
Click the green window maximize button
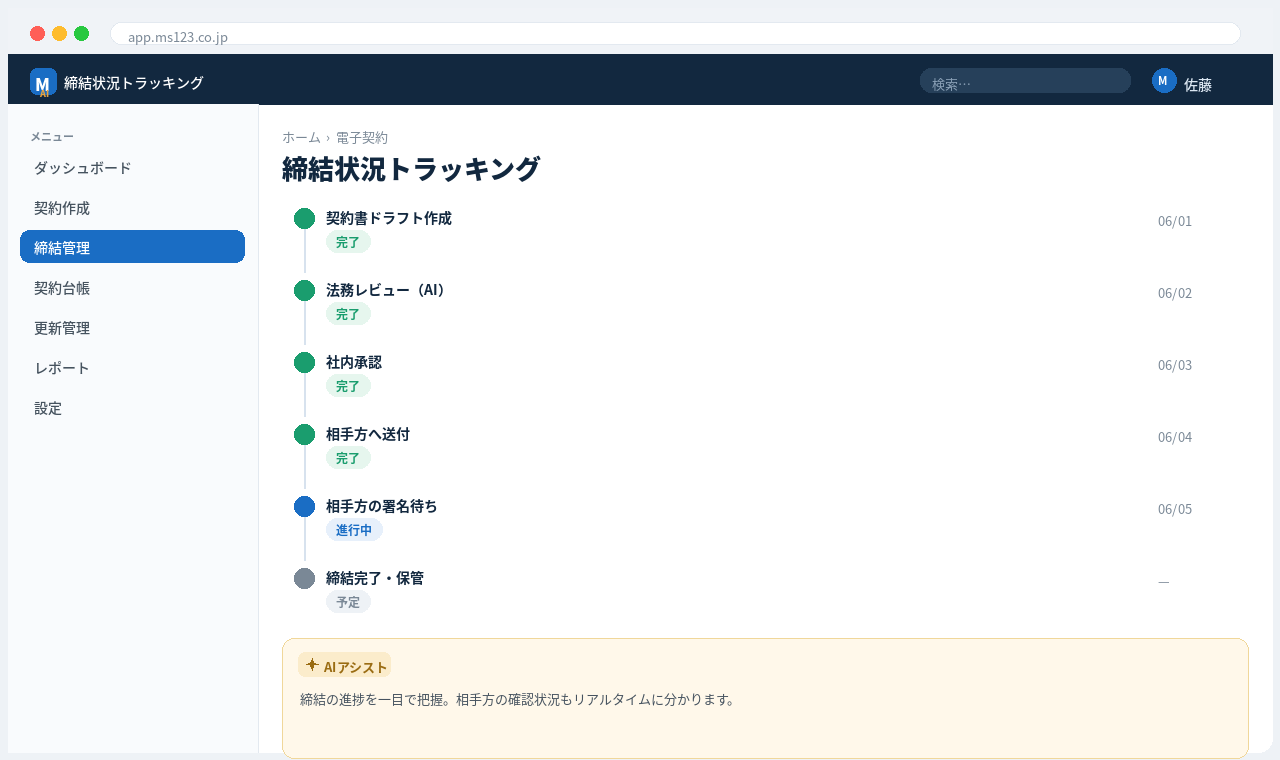click(82, 33)
